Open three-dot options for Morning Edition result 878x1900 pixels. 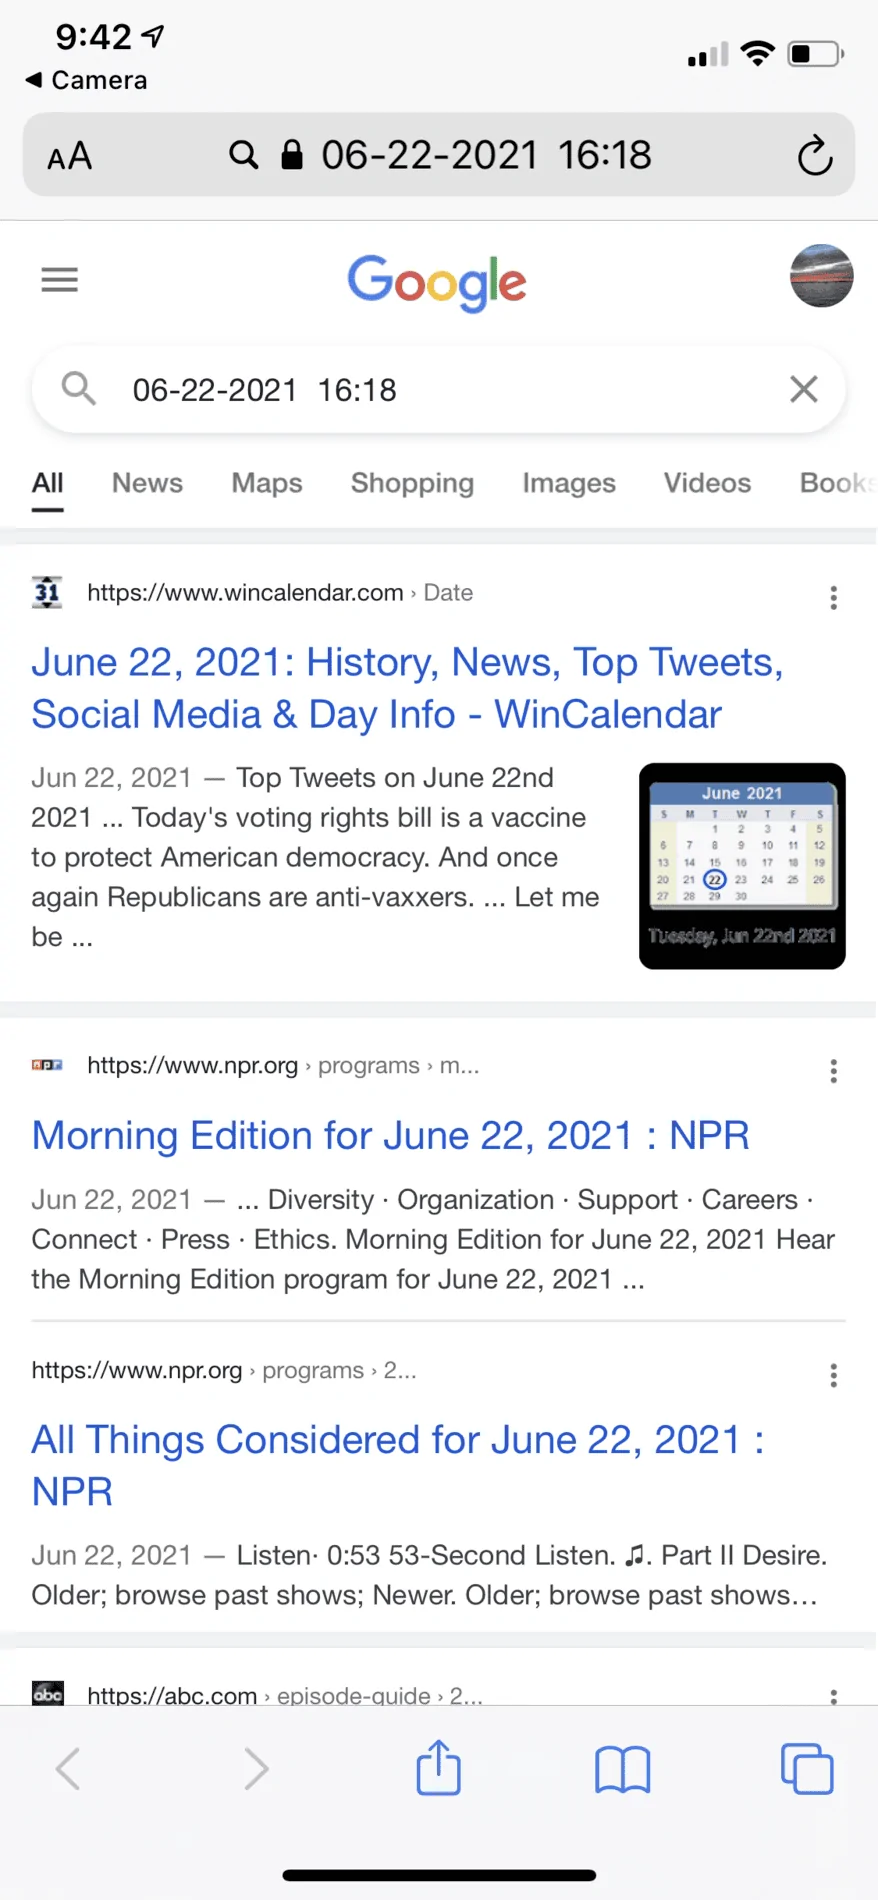click(833, 1071)
